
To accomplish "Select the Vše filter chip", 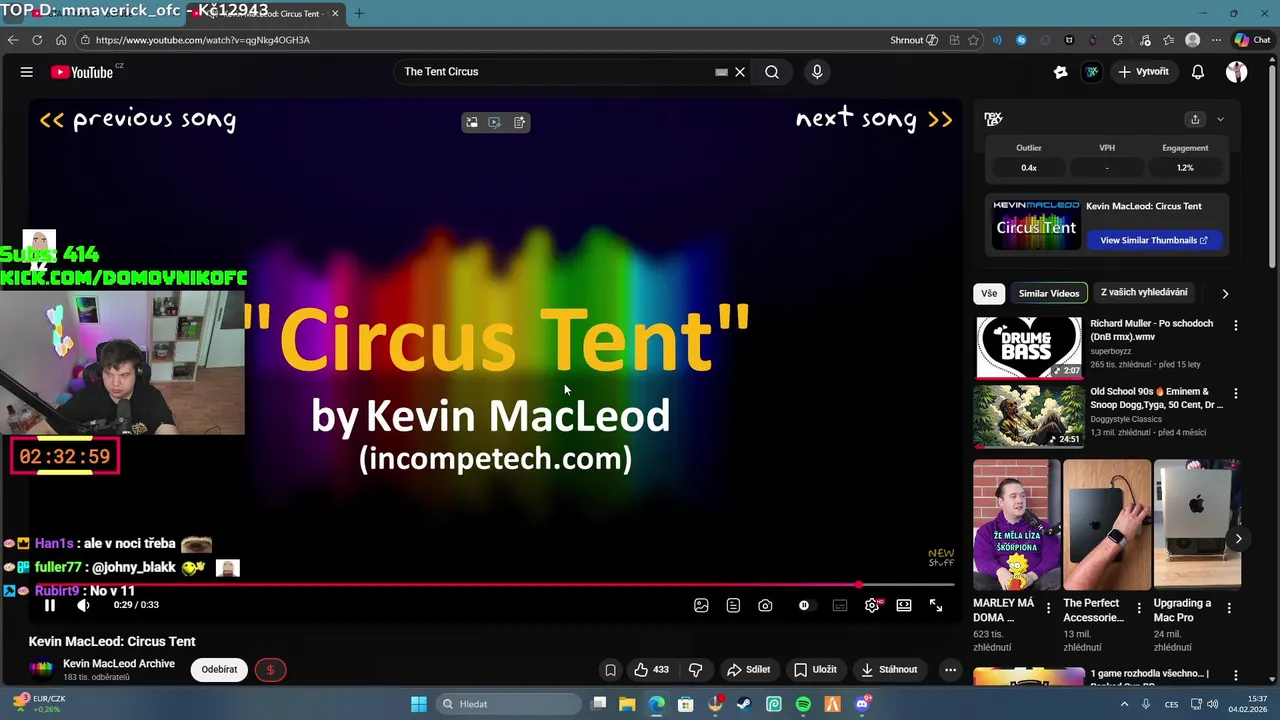I will pos(989,294).
